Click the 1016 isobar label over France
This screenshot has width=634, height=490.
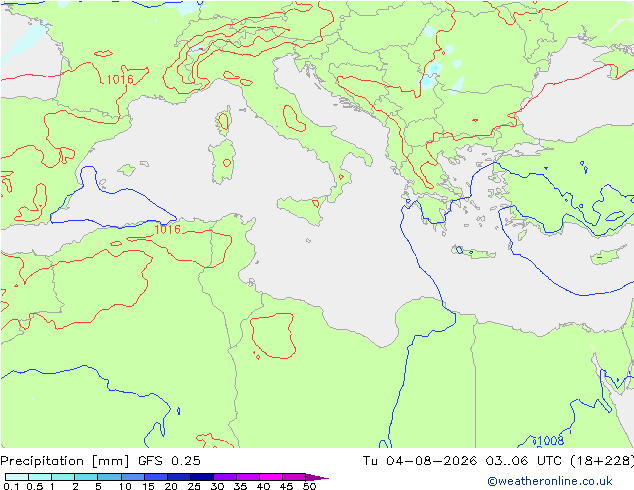point(120,80)
